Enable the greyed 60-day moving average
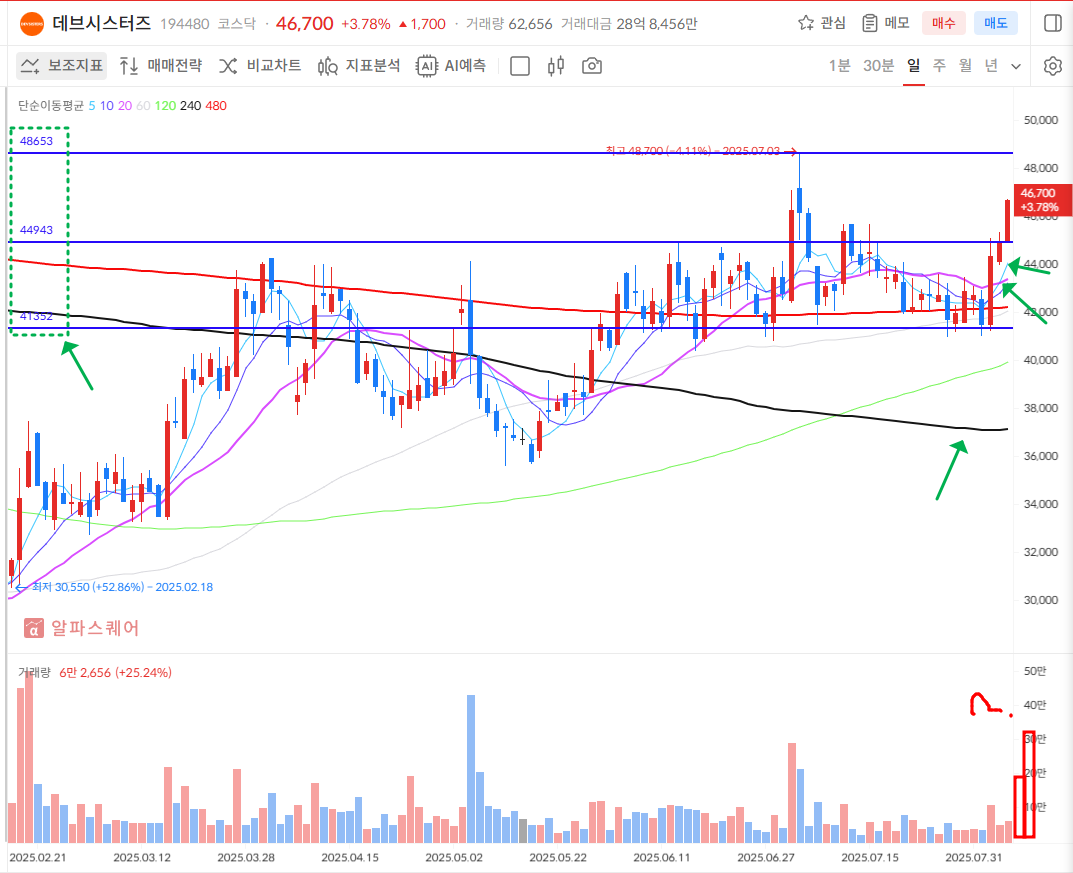 tap(143, 106)
